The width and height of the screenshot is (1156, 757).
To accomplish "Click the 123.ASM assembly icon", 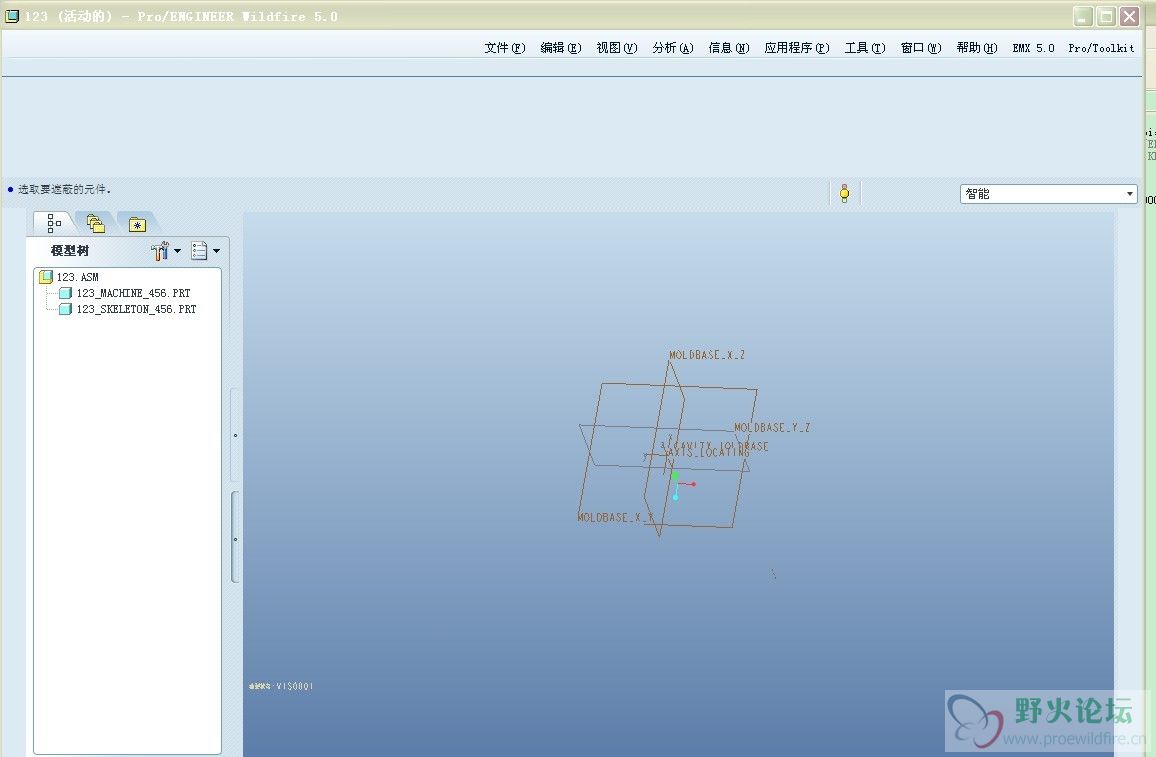I will coord(46,277).
